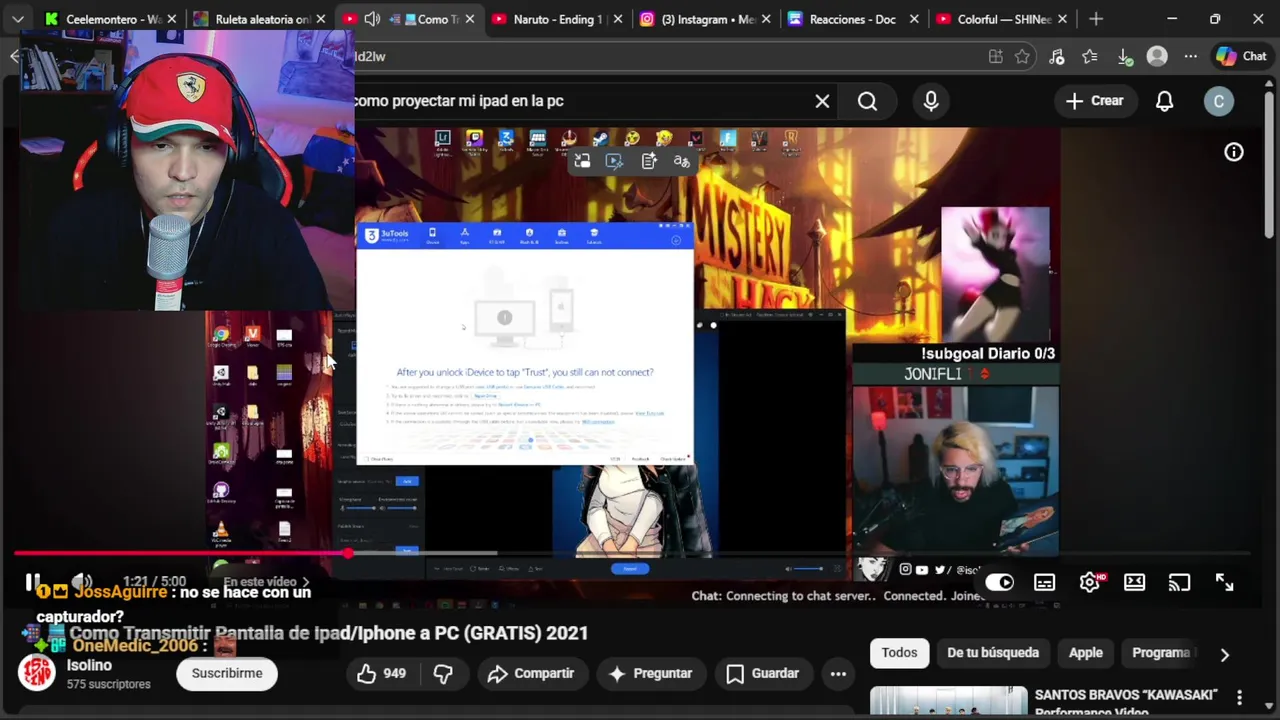Show the video info card icon
The image size is (1280, 720).
tap(1234, 152)
